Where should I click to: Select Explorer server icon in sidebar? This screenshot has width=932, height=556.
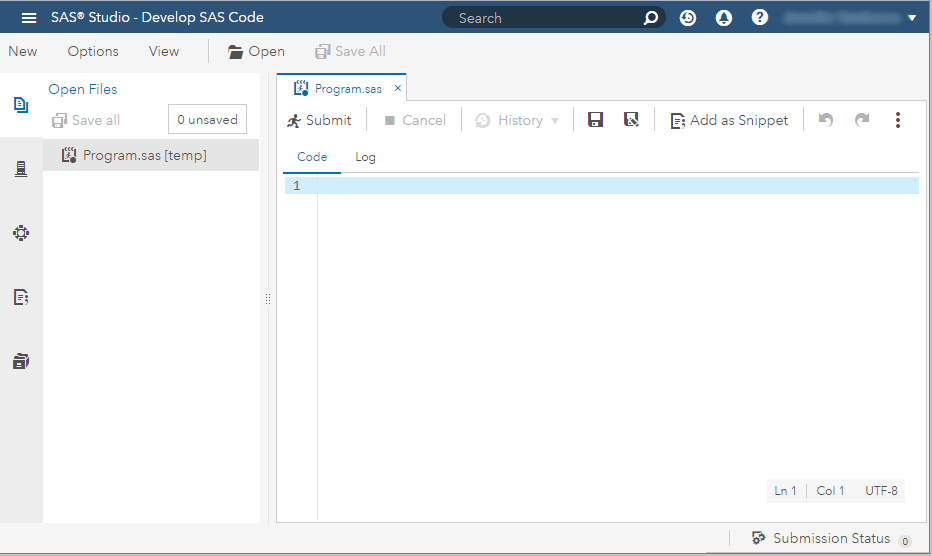point(21,169)
